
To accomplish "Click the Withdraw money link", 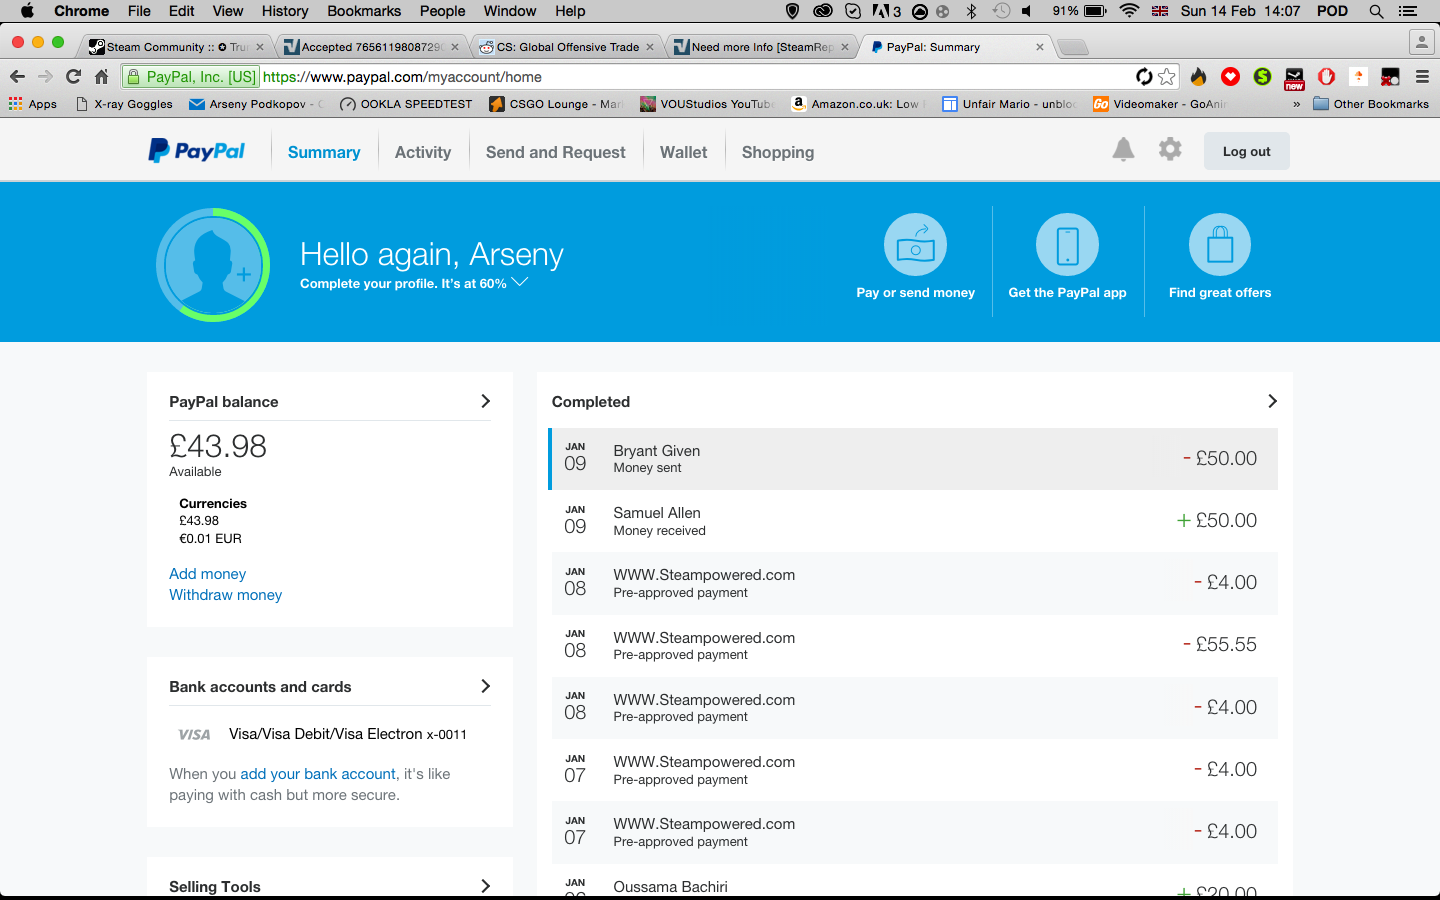I will point(225,595).
